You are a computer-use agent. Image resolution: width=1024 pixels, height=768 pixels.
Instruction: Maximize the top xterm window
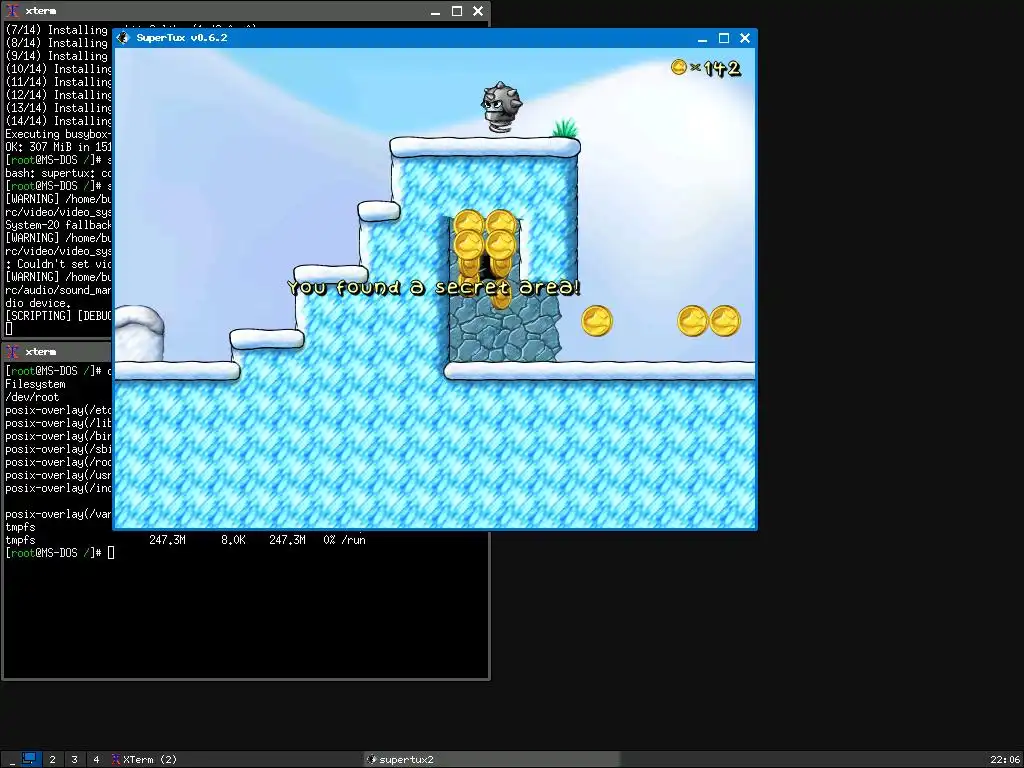click(457, 11)
